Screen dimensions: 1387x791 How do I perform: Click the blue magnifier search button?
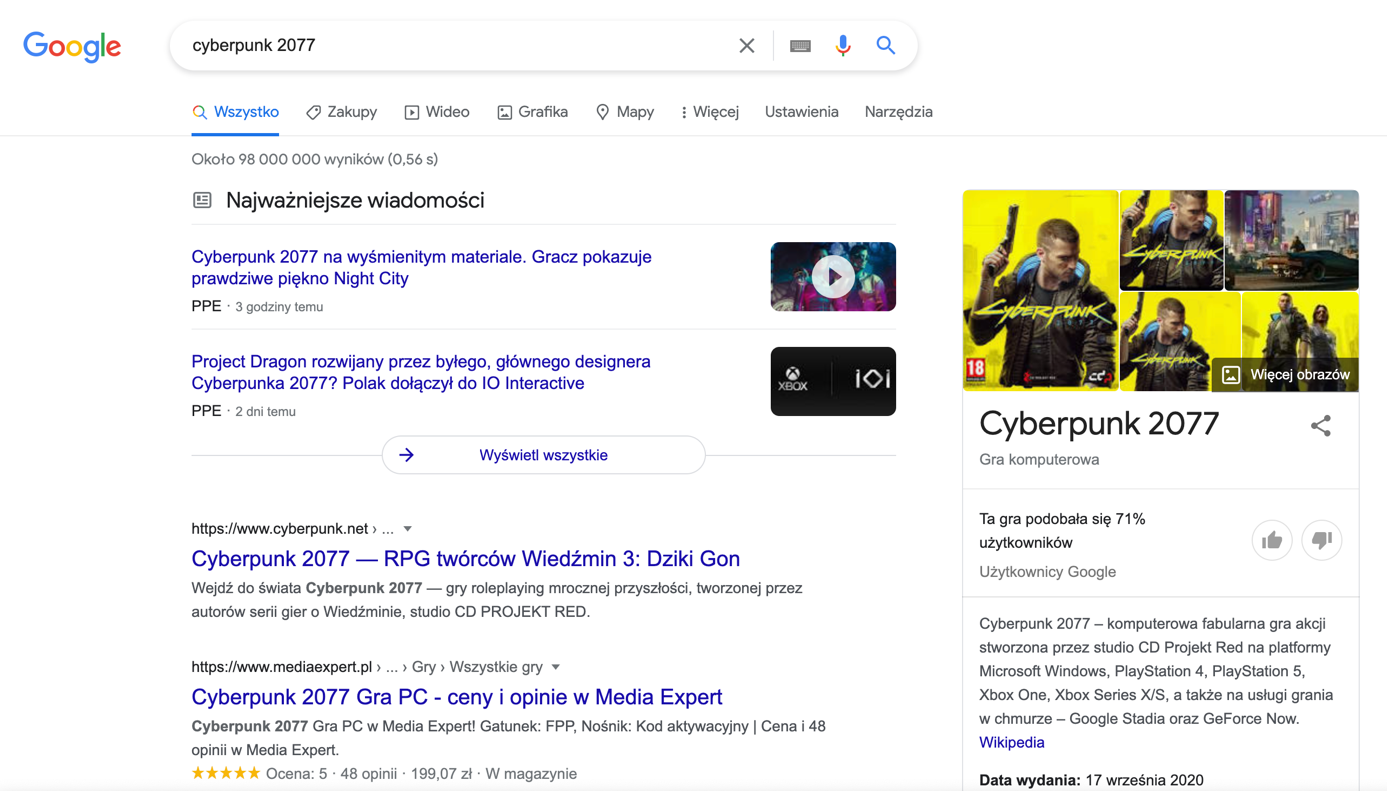(x=886, y=46)
